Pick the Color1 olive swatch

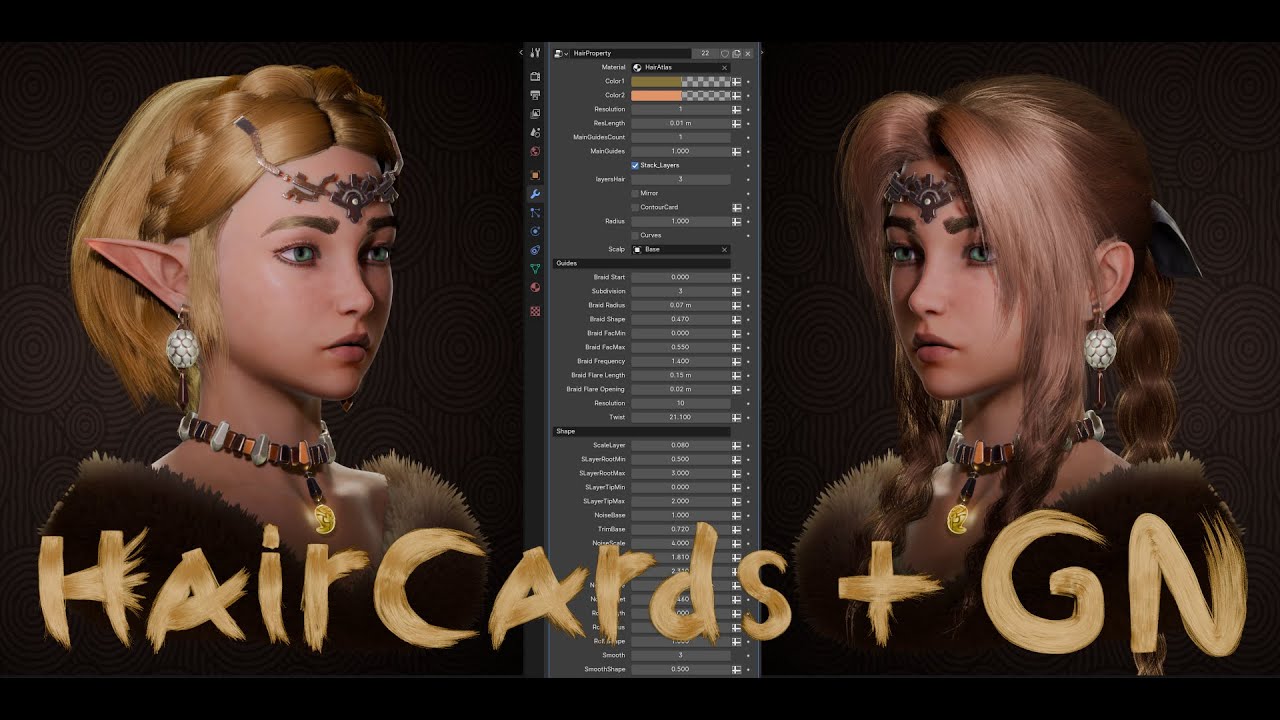656,81
